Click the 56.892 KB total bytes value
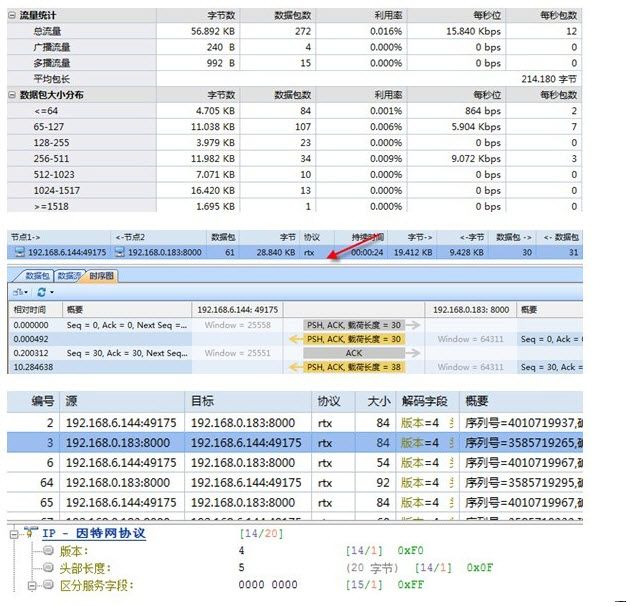 (213, 31)
